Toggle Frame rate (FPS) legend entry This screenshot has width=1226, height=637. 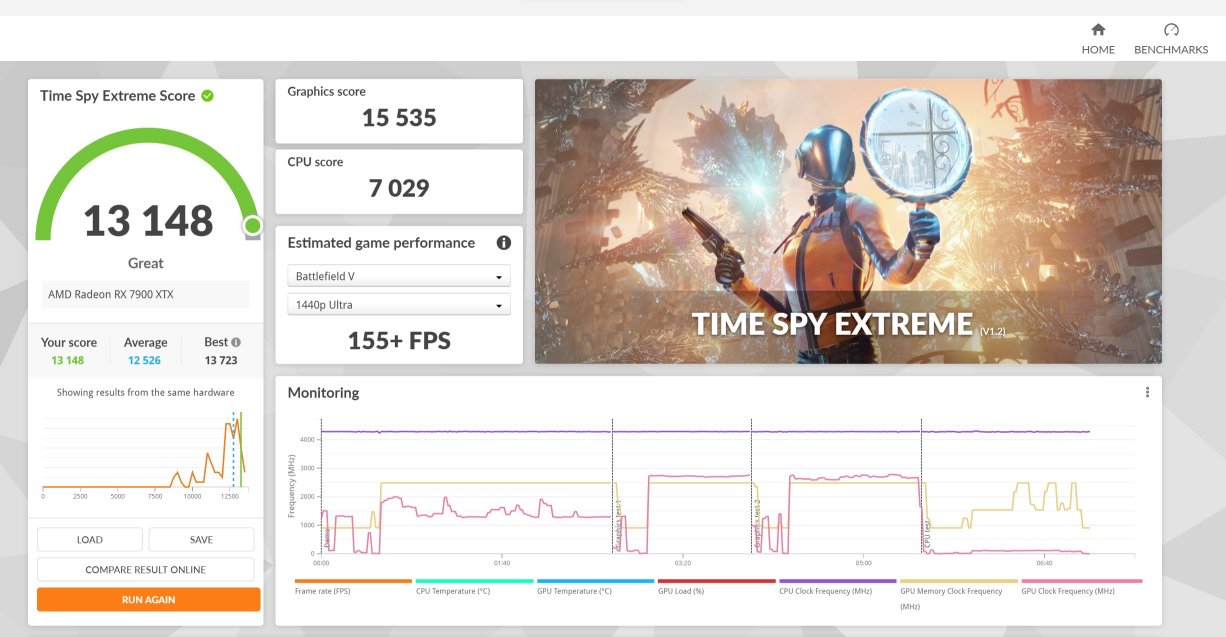353,587
